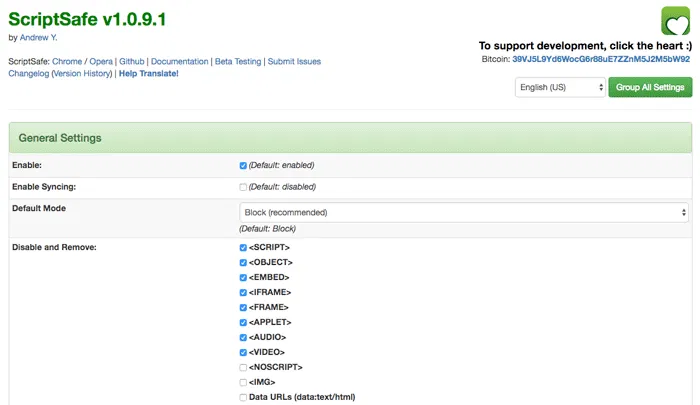Uncheck the <VIDEO> checkbox

[x=243, y=352]
